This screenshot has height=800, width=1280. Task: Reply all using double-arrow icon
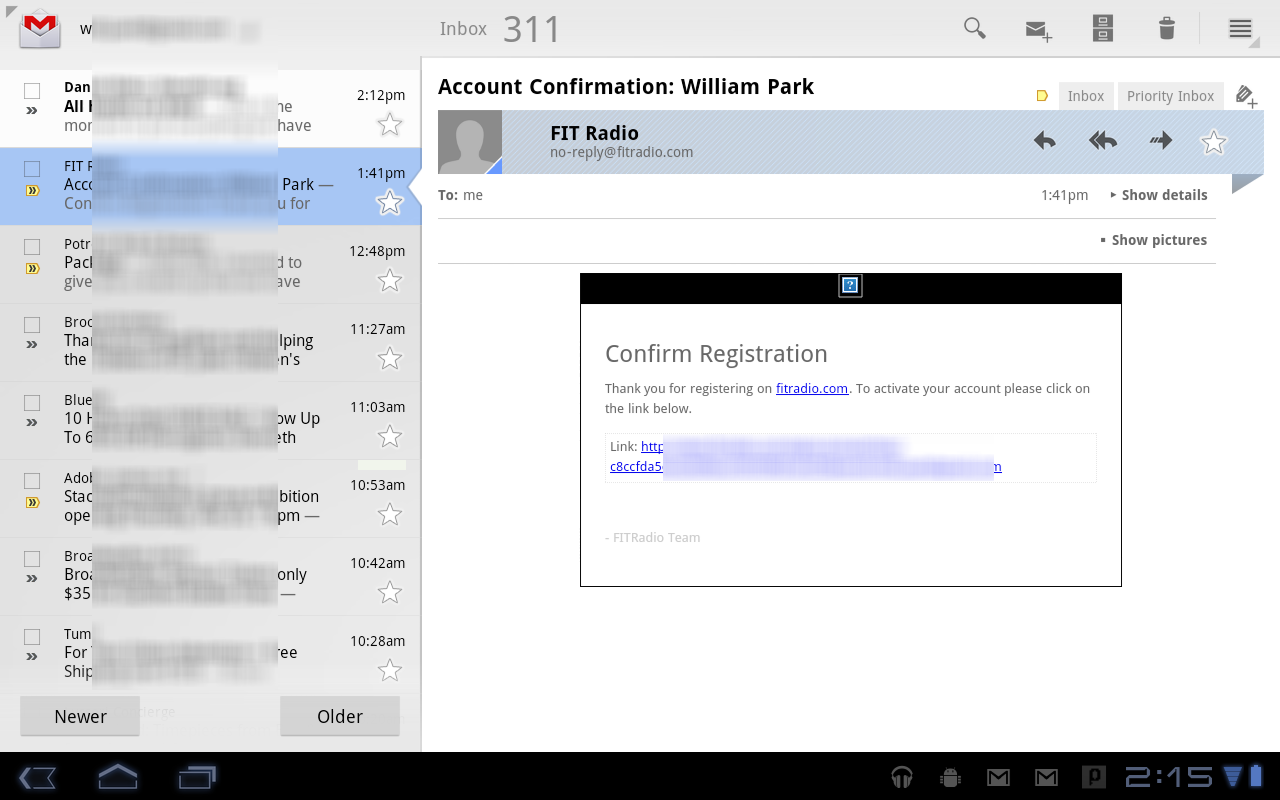pyautogui.click(x=1103, y=141)
